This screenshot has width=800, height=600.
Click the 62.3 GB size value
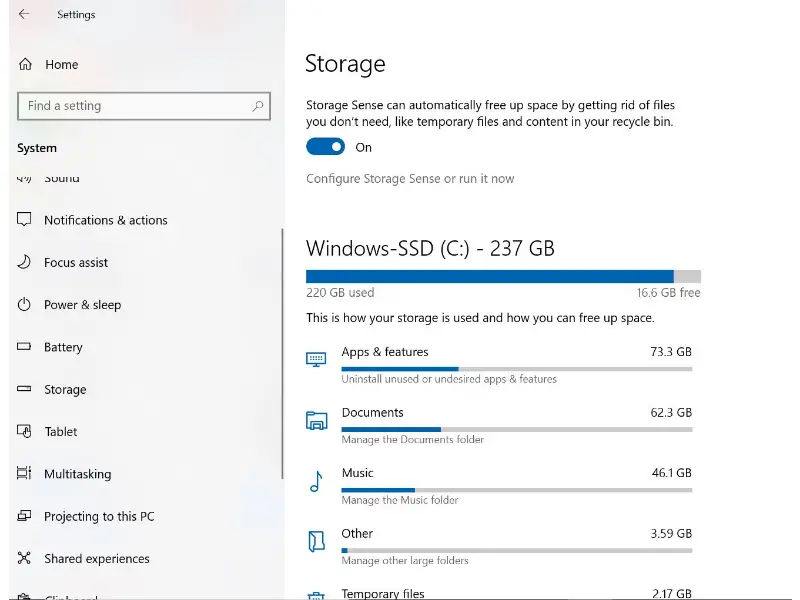(671, 412)
